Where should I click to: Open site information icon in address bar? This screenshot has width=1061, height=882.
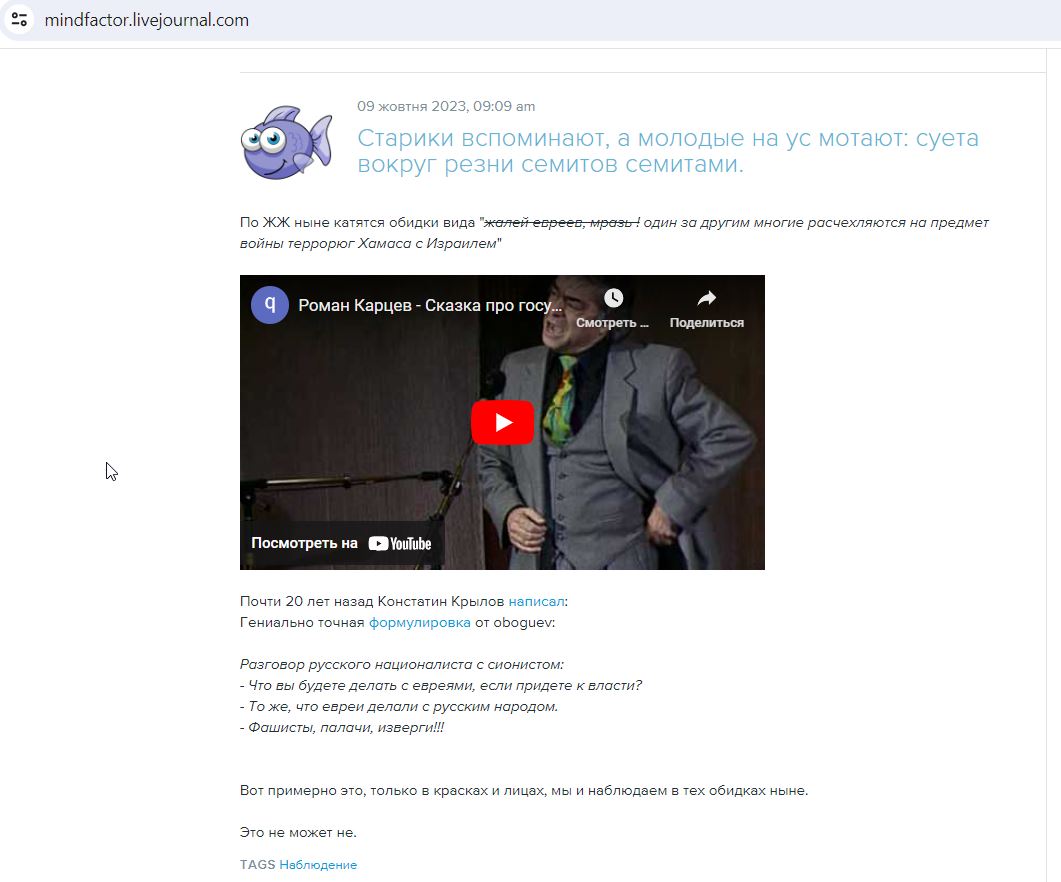click(19, 20)
